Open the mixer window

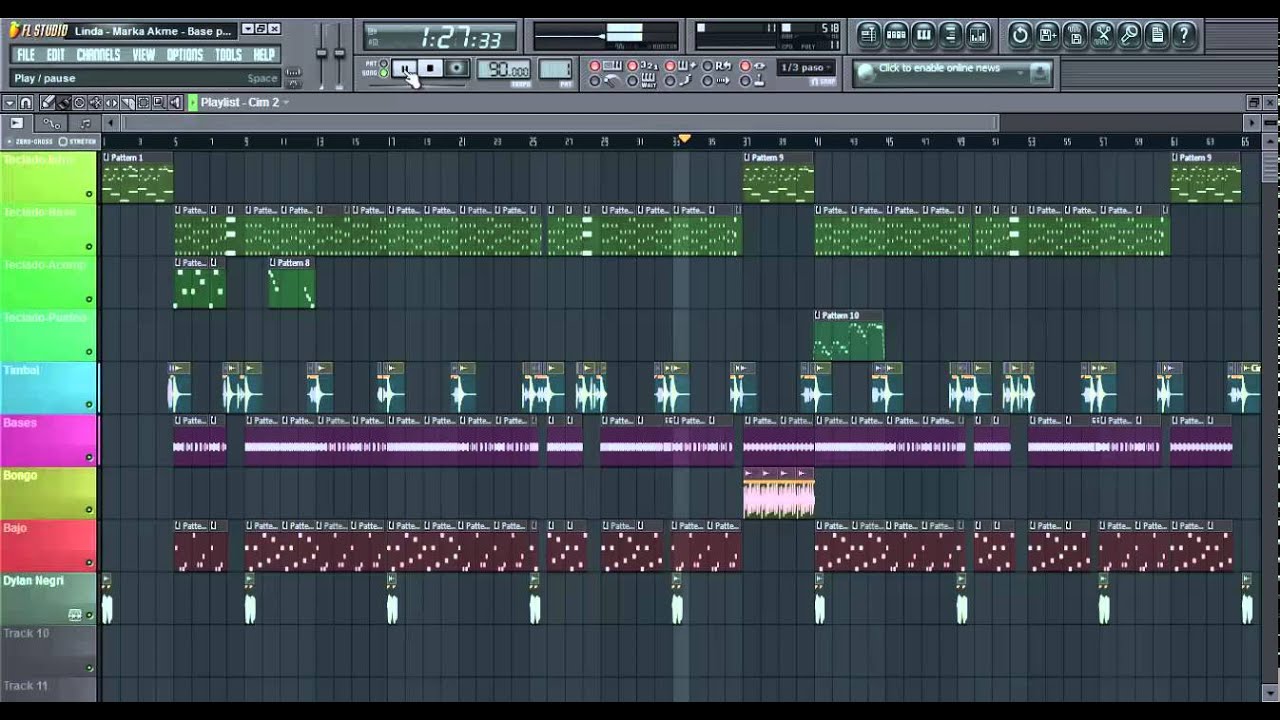pyautogui.click(x=978, y=35)
